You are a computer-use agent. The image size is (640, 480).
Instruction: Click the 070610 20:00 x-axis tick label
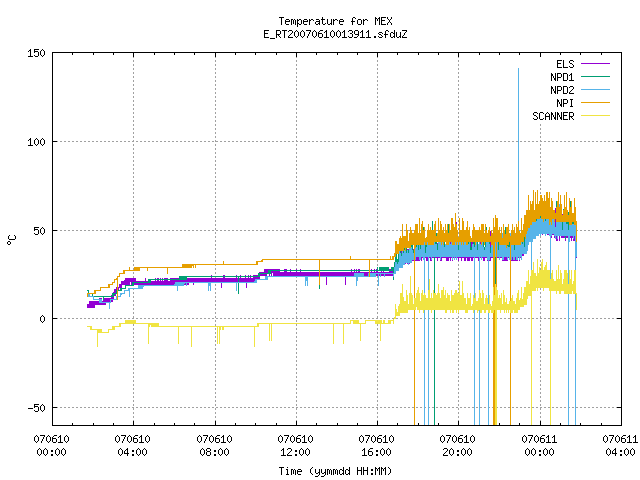[x=458, y=445]
